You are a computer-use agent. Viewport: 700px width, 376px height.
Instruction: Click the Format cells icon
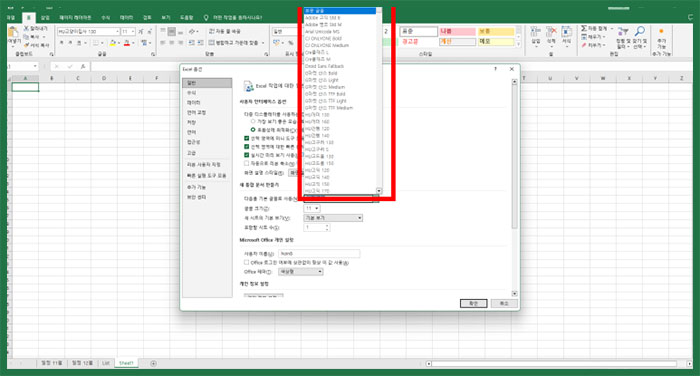[x=567, y=32]
